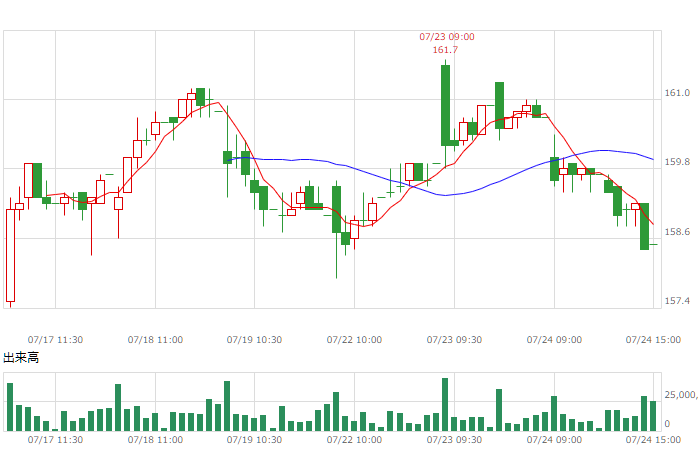Click the 0 volume axis label
This screenshot has width=698, height=450.
point(667,424)
